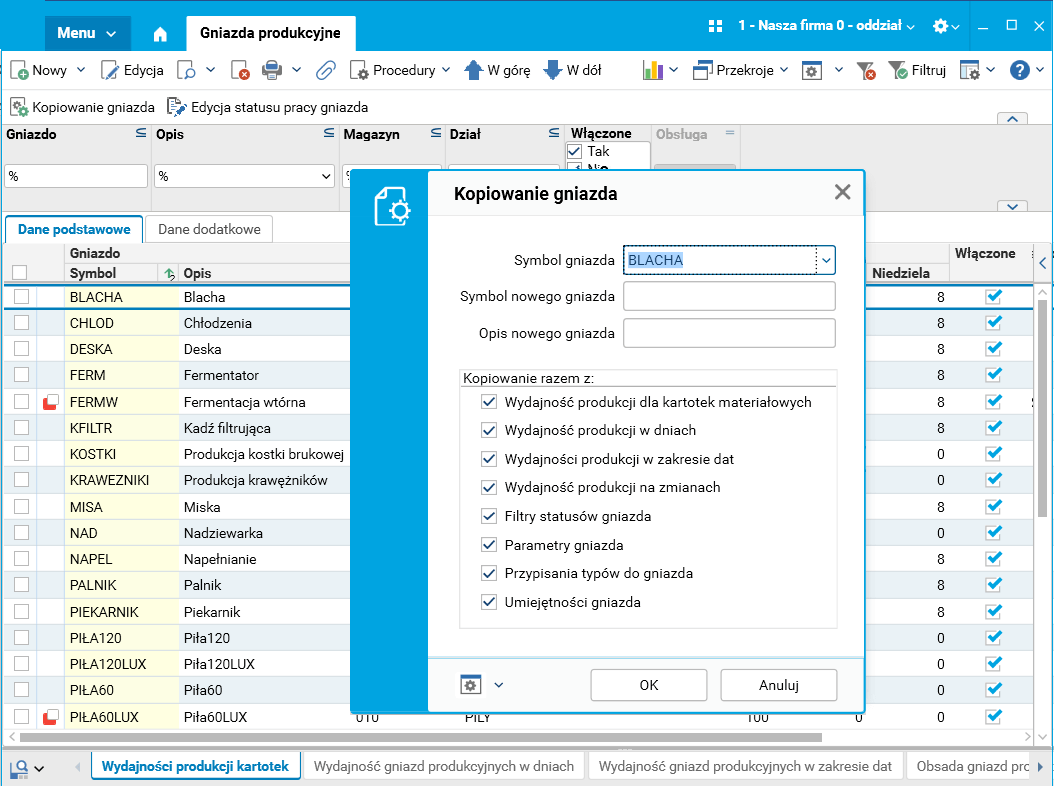Click the Gniazdo filter input field
This screenshot has height=786, width=1054.
coord(76,176)
